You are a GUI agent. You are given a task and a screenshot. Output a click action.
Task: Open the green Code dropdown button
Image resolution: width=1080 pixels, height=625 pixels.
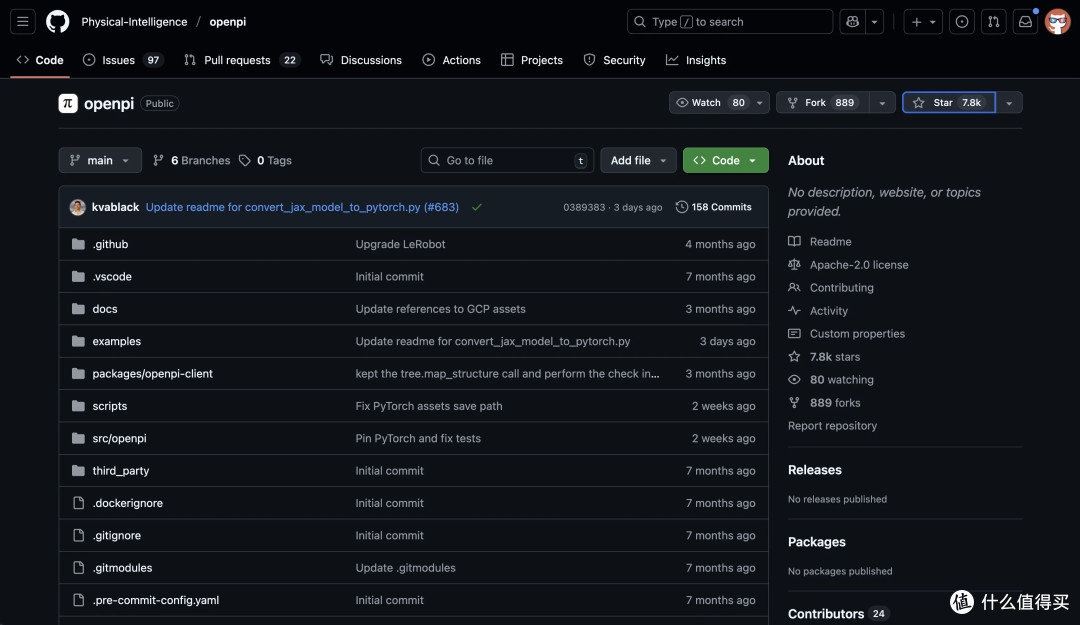coord(725,161)
